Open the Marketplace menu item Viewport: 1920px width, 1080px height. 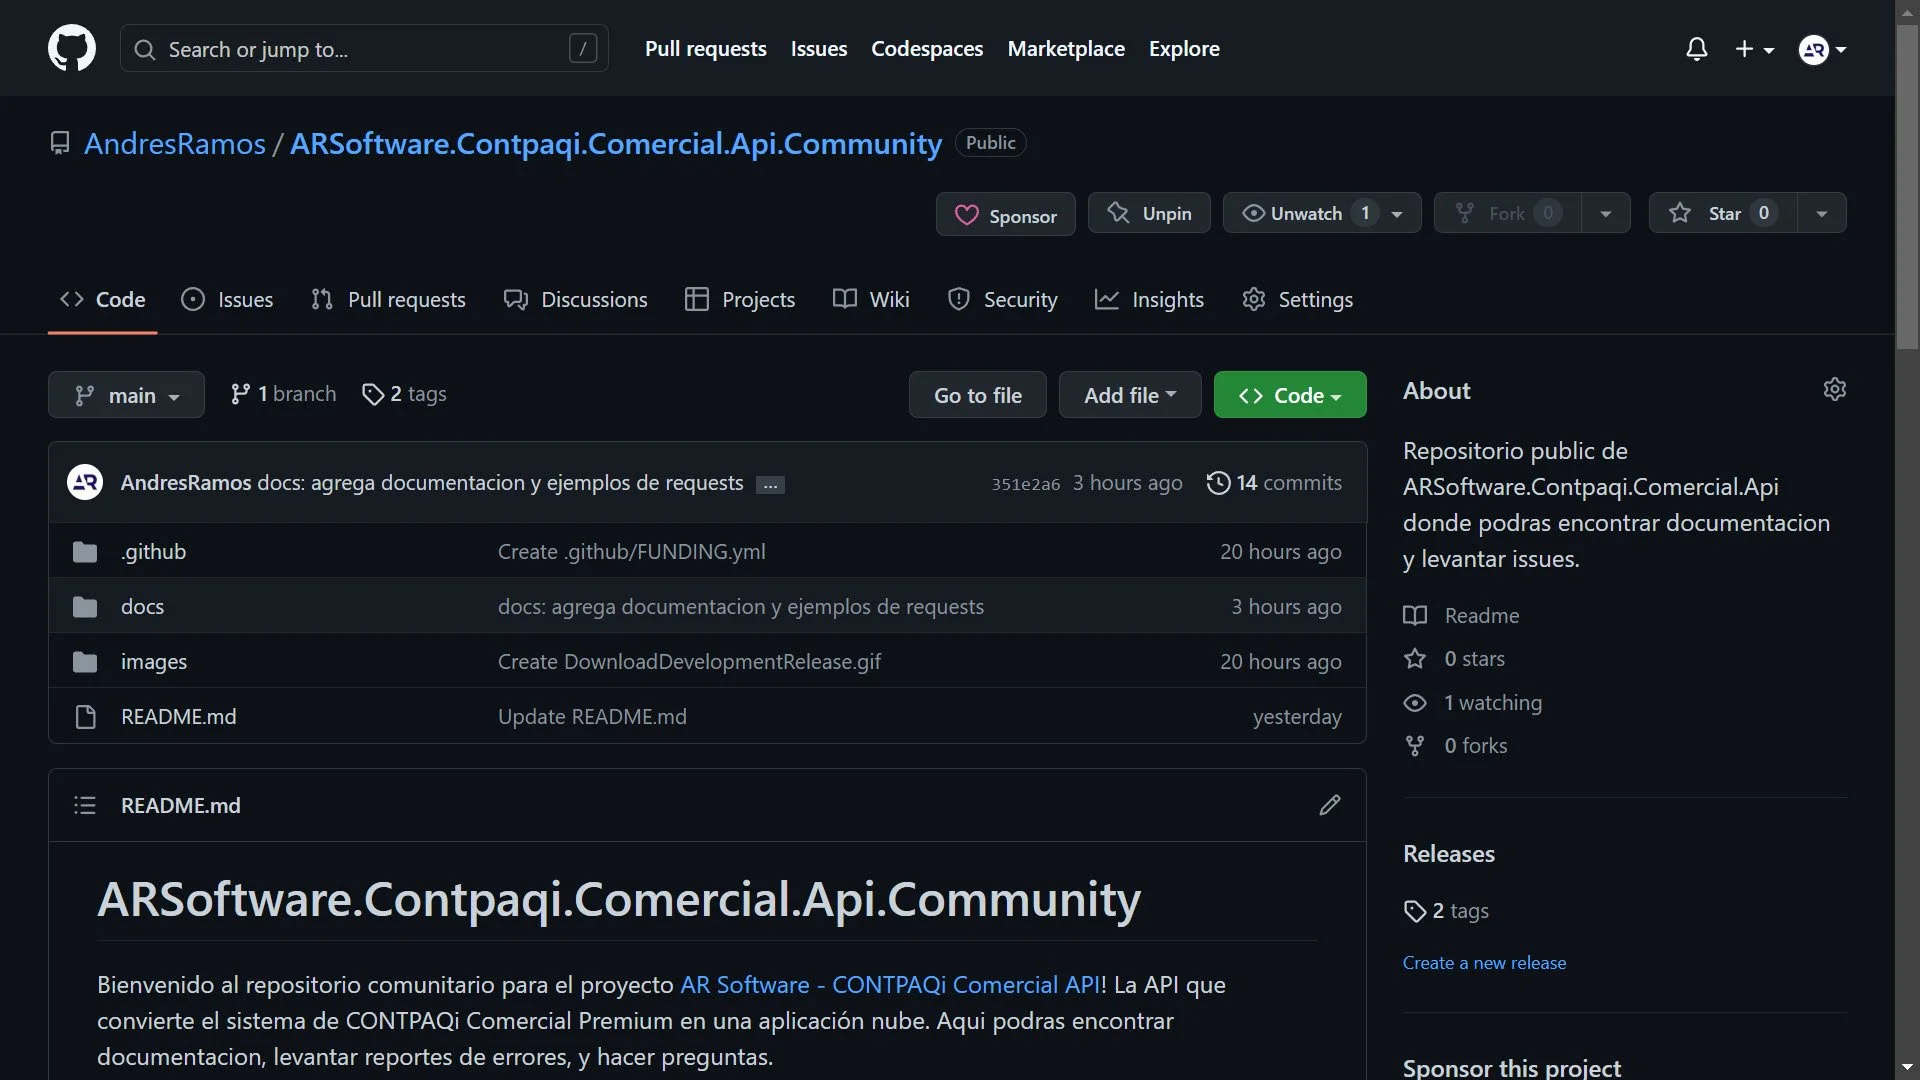pyautogui.click(x=1066, y=48)
